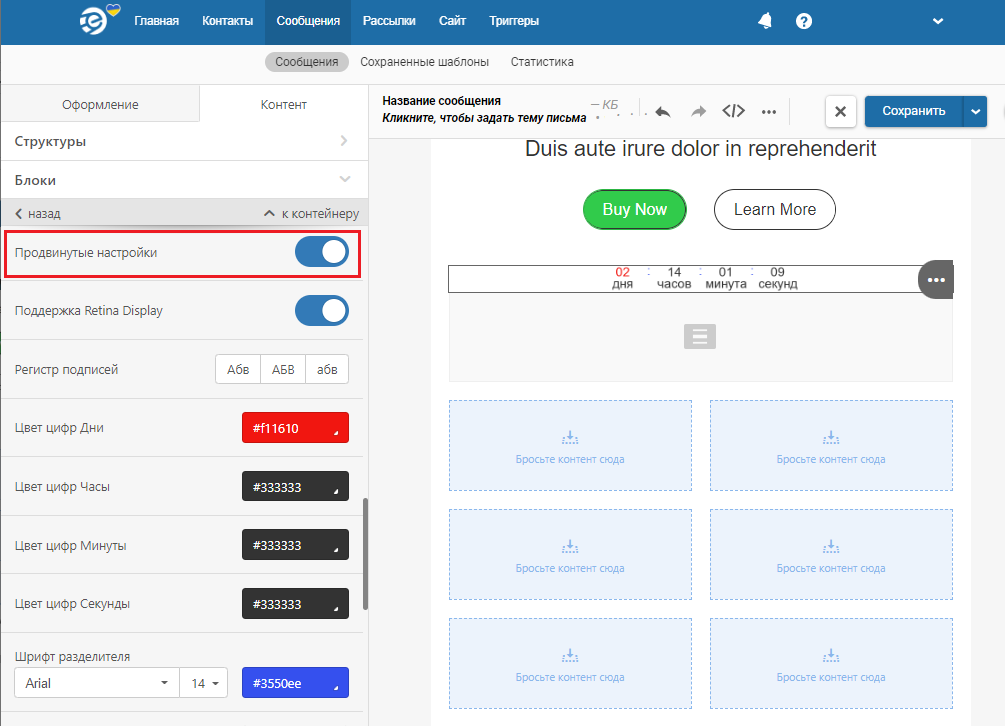Image resolution: width=1005 pixels, height=726 pixels.
Task: Click the eSputnik logo
Action: (100, 21)
